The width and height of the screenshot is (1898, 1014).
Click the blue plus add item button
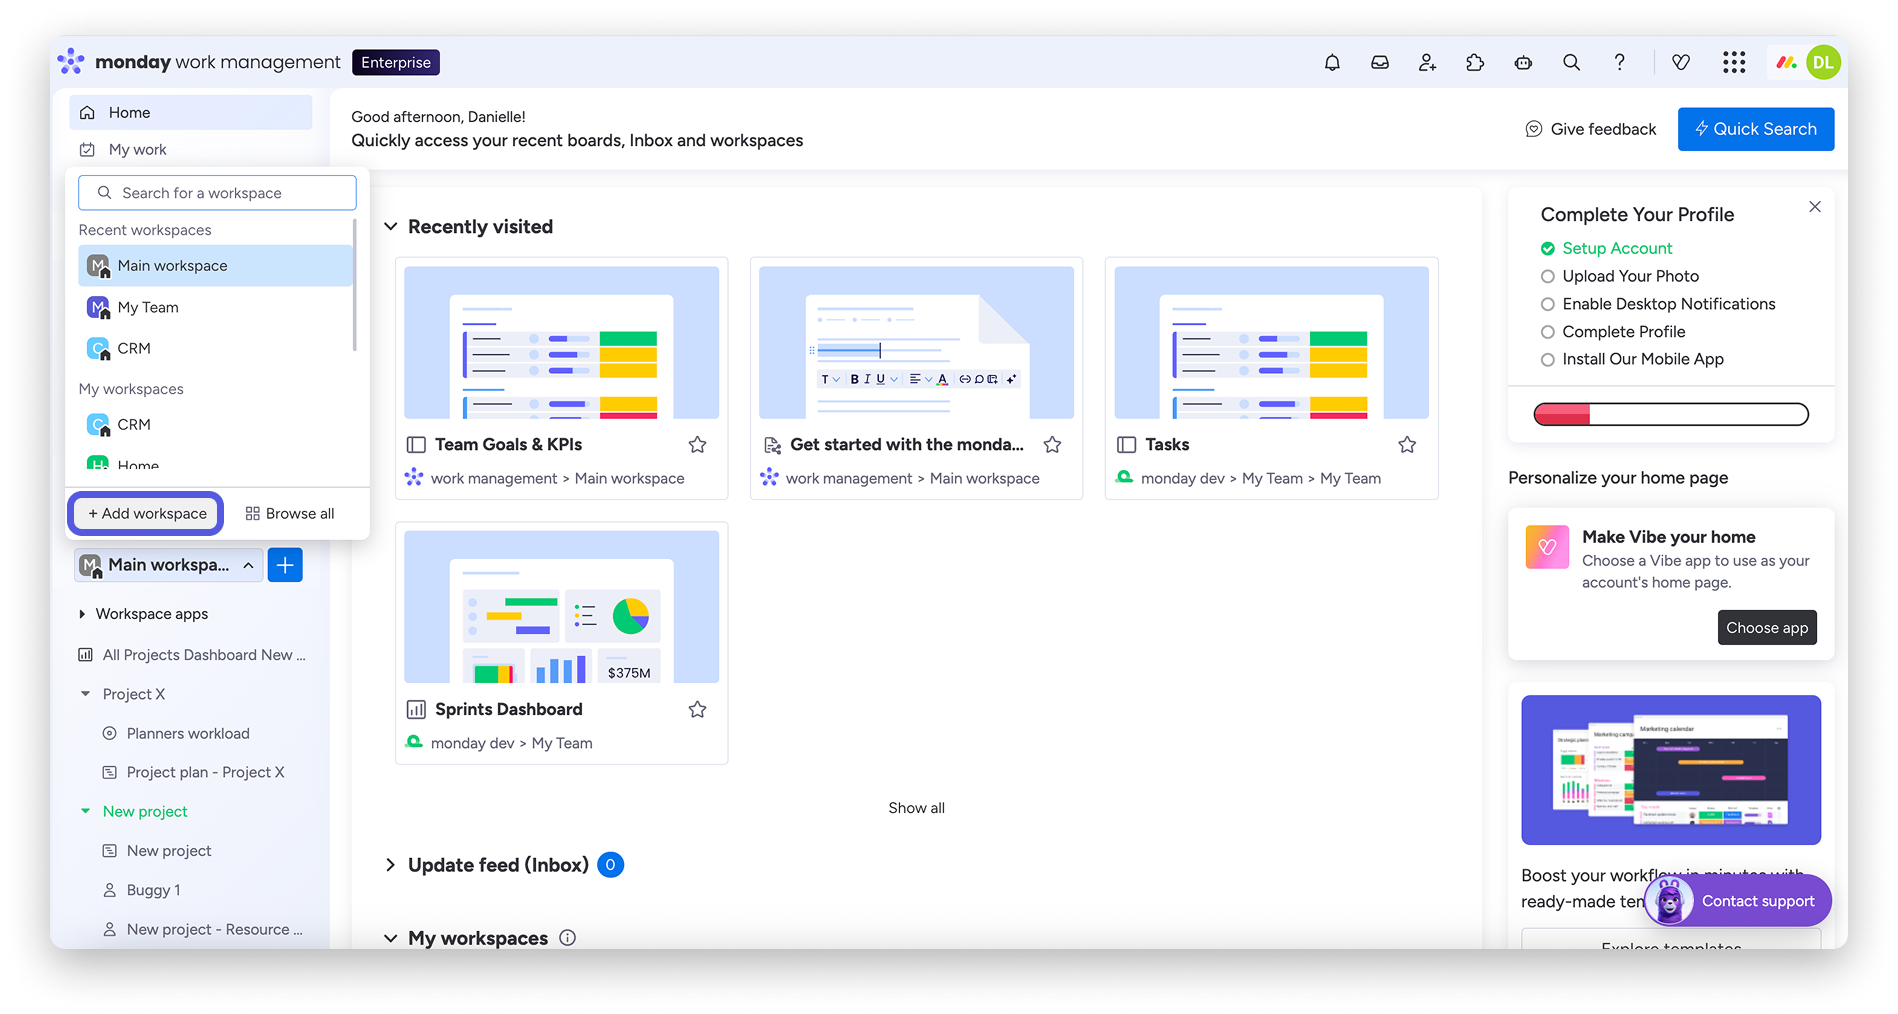pos(285,565)
